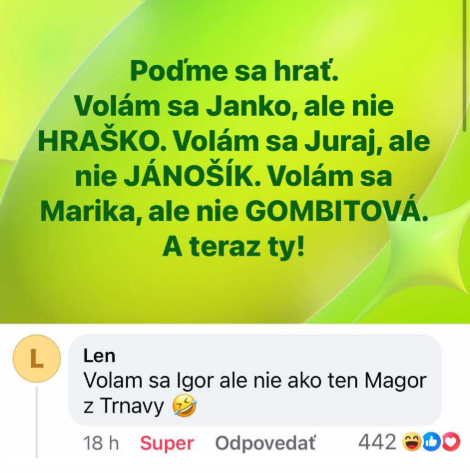Image resolution: width=470 pixels, height=473 pixels.
Task: Click the haha laughing reaction icon
Action: tap(411, 442)
